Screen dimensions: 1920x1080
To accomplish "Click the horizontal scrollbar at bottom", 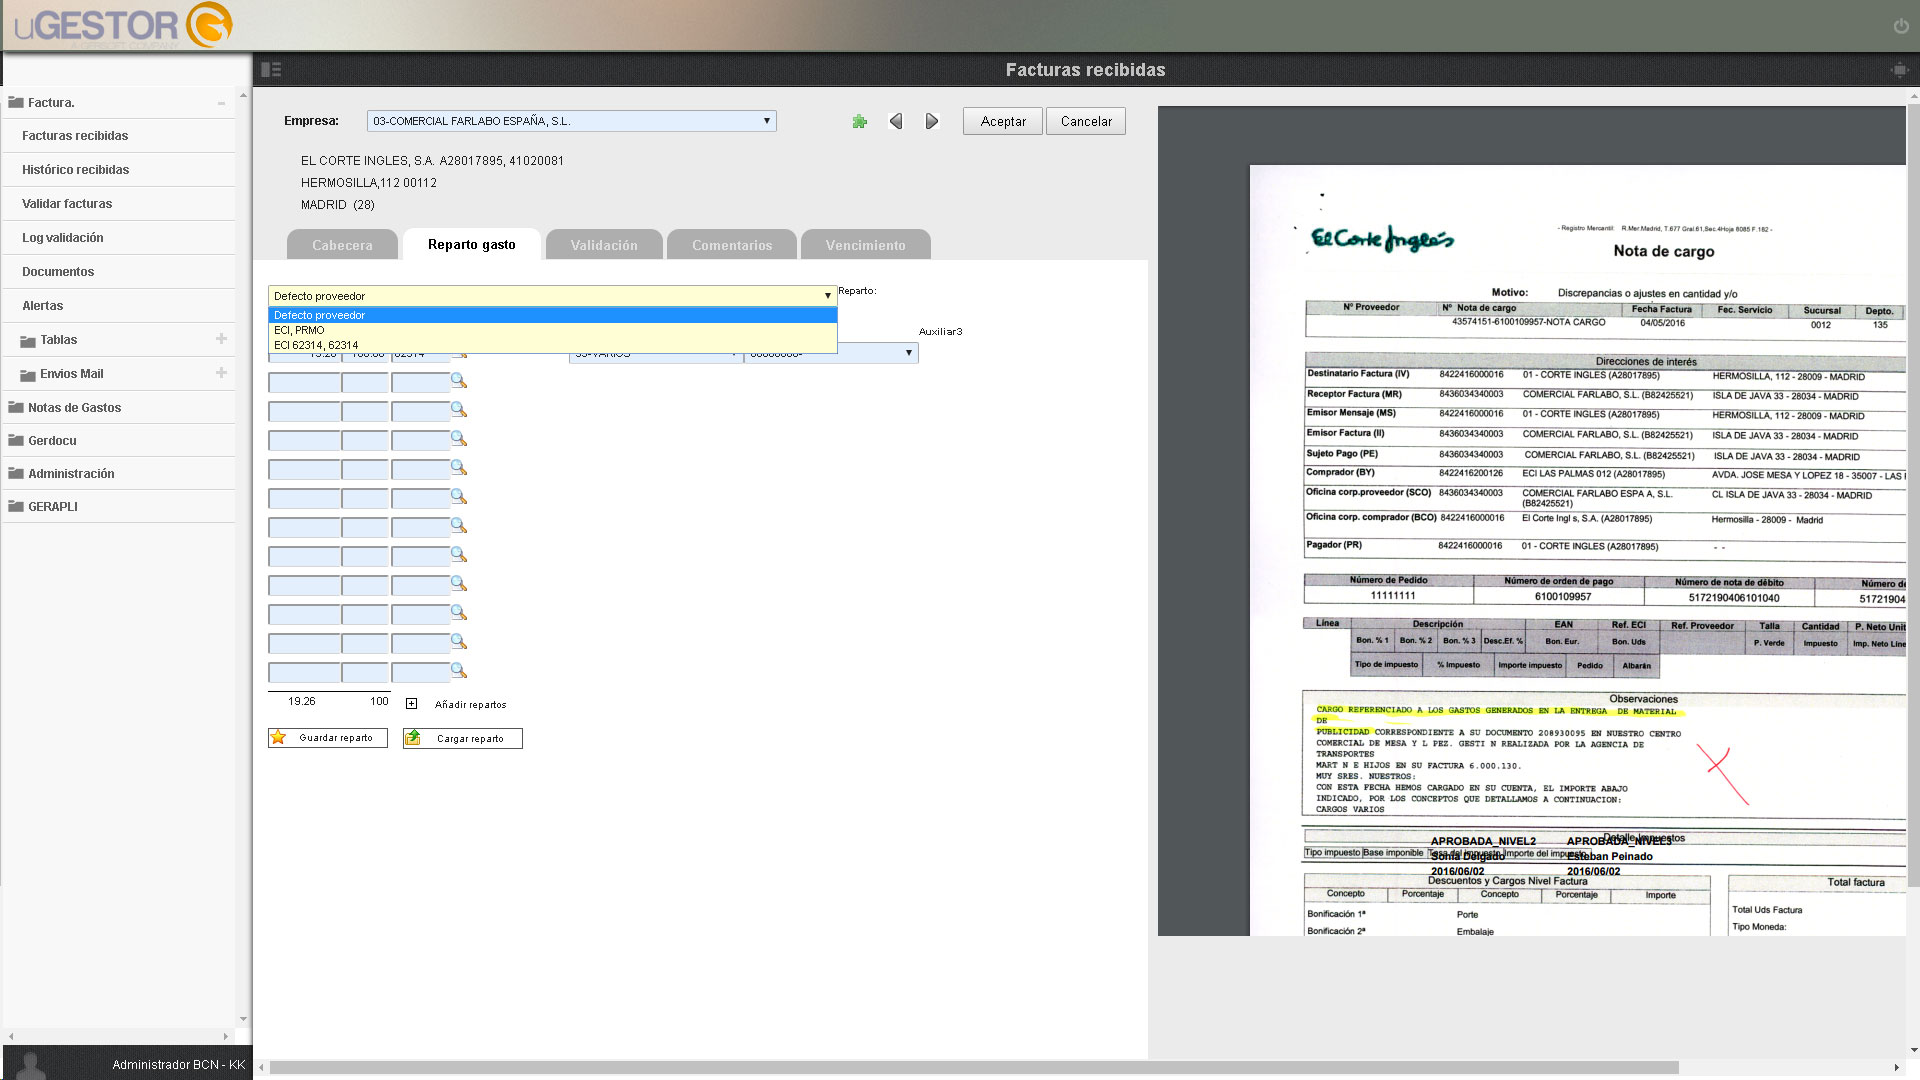I will coord(974,1067).
